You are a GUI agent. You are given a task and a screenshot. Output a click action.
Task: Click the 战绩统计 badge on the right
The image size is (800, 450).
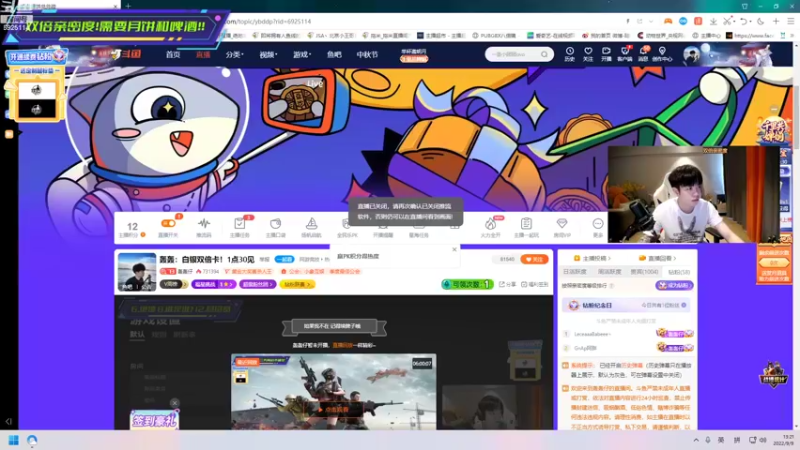click(x=773, y=375)
